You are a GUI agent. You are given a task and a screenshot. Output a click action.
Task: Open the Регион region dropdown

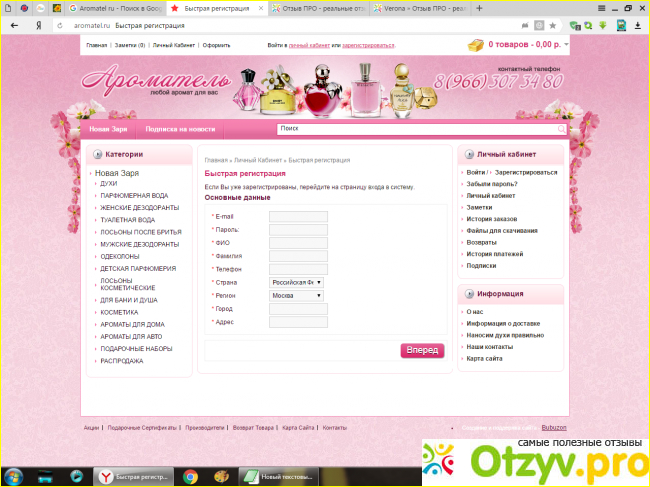point(297,296)
